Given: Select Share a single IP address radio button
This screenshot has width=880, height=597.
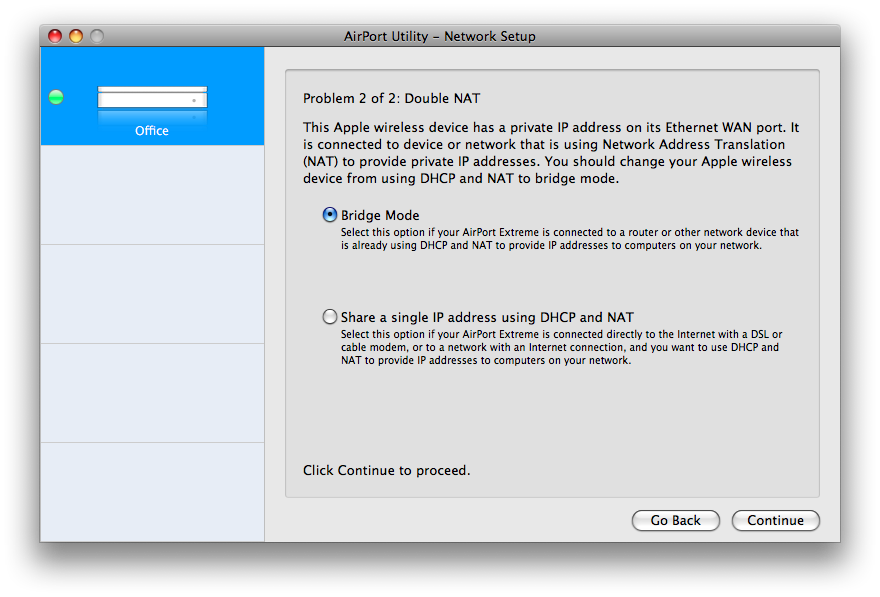Looking at the screenshot, I should 330,316.
